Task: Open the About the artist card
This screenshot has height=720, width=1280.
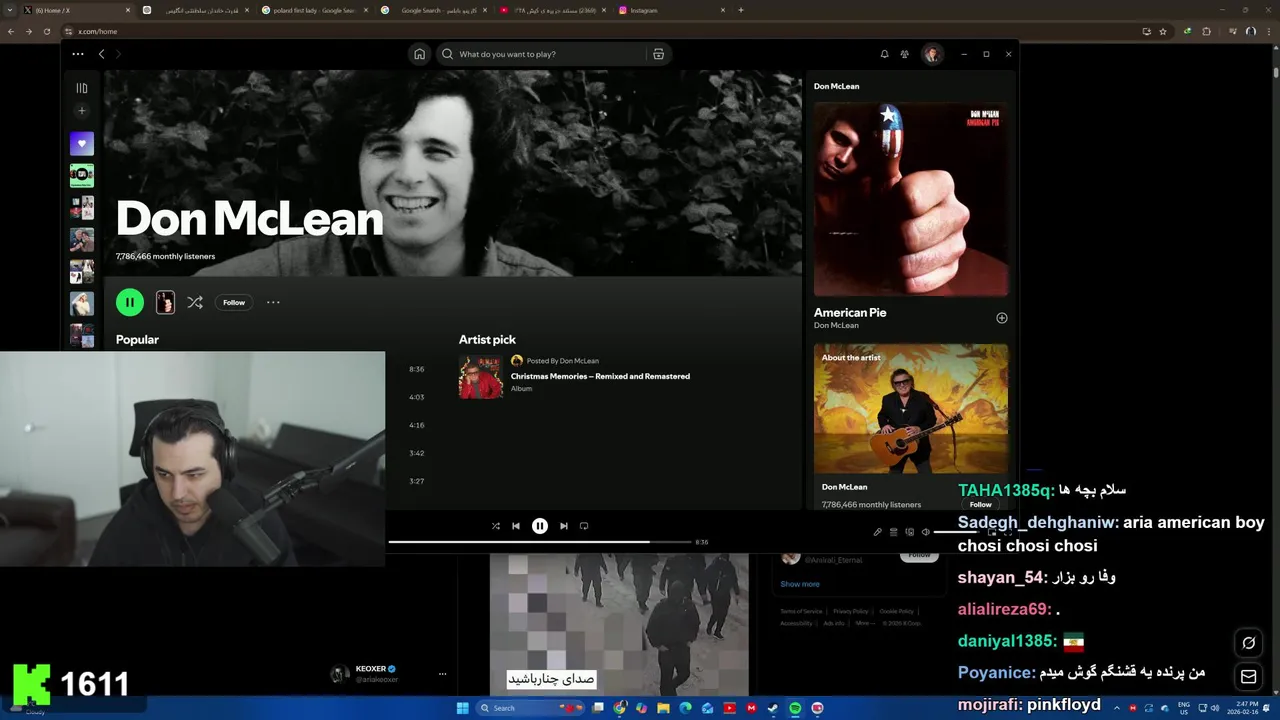Action: point(911,426)
